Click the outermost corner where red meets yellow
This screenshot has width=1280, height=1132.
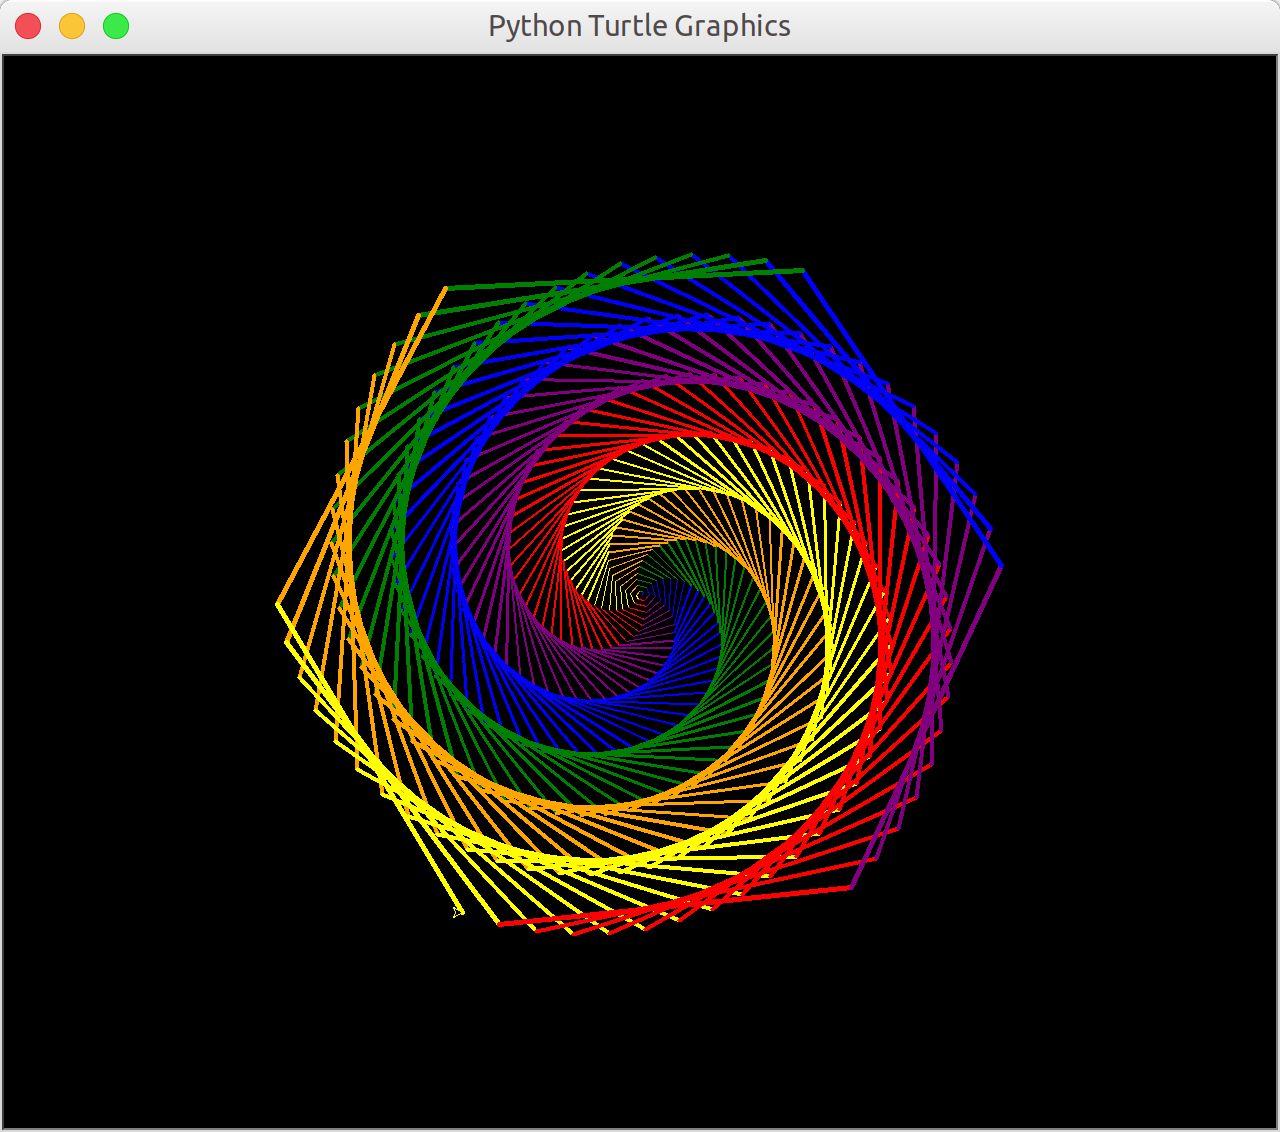pos(499,924)
